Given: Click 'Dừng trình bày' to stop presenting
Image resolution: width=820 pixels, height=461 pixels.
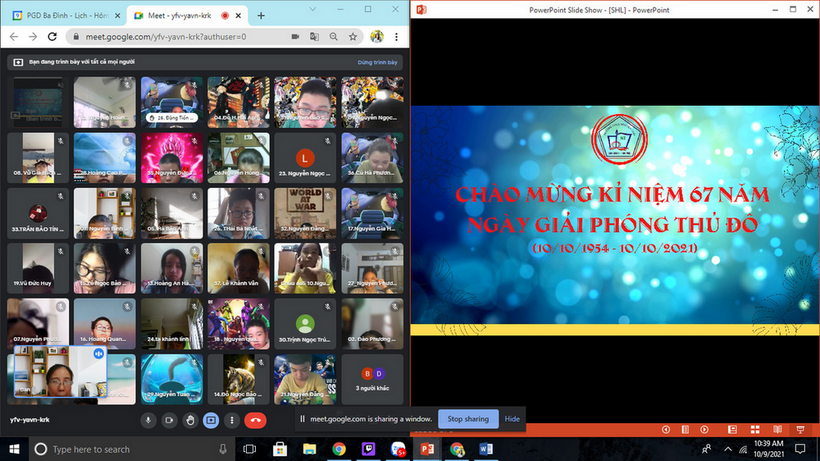Looking at the screenshot, I should pyautogui.click(x=379, y=62).
